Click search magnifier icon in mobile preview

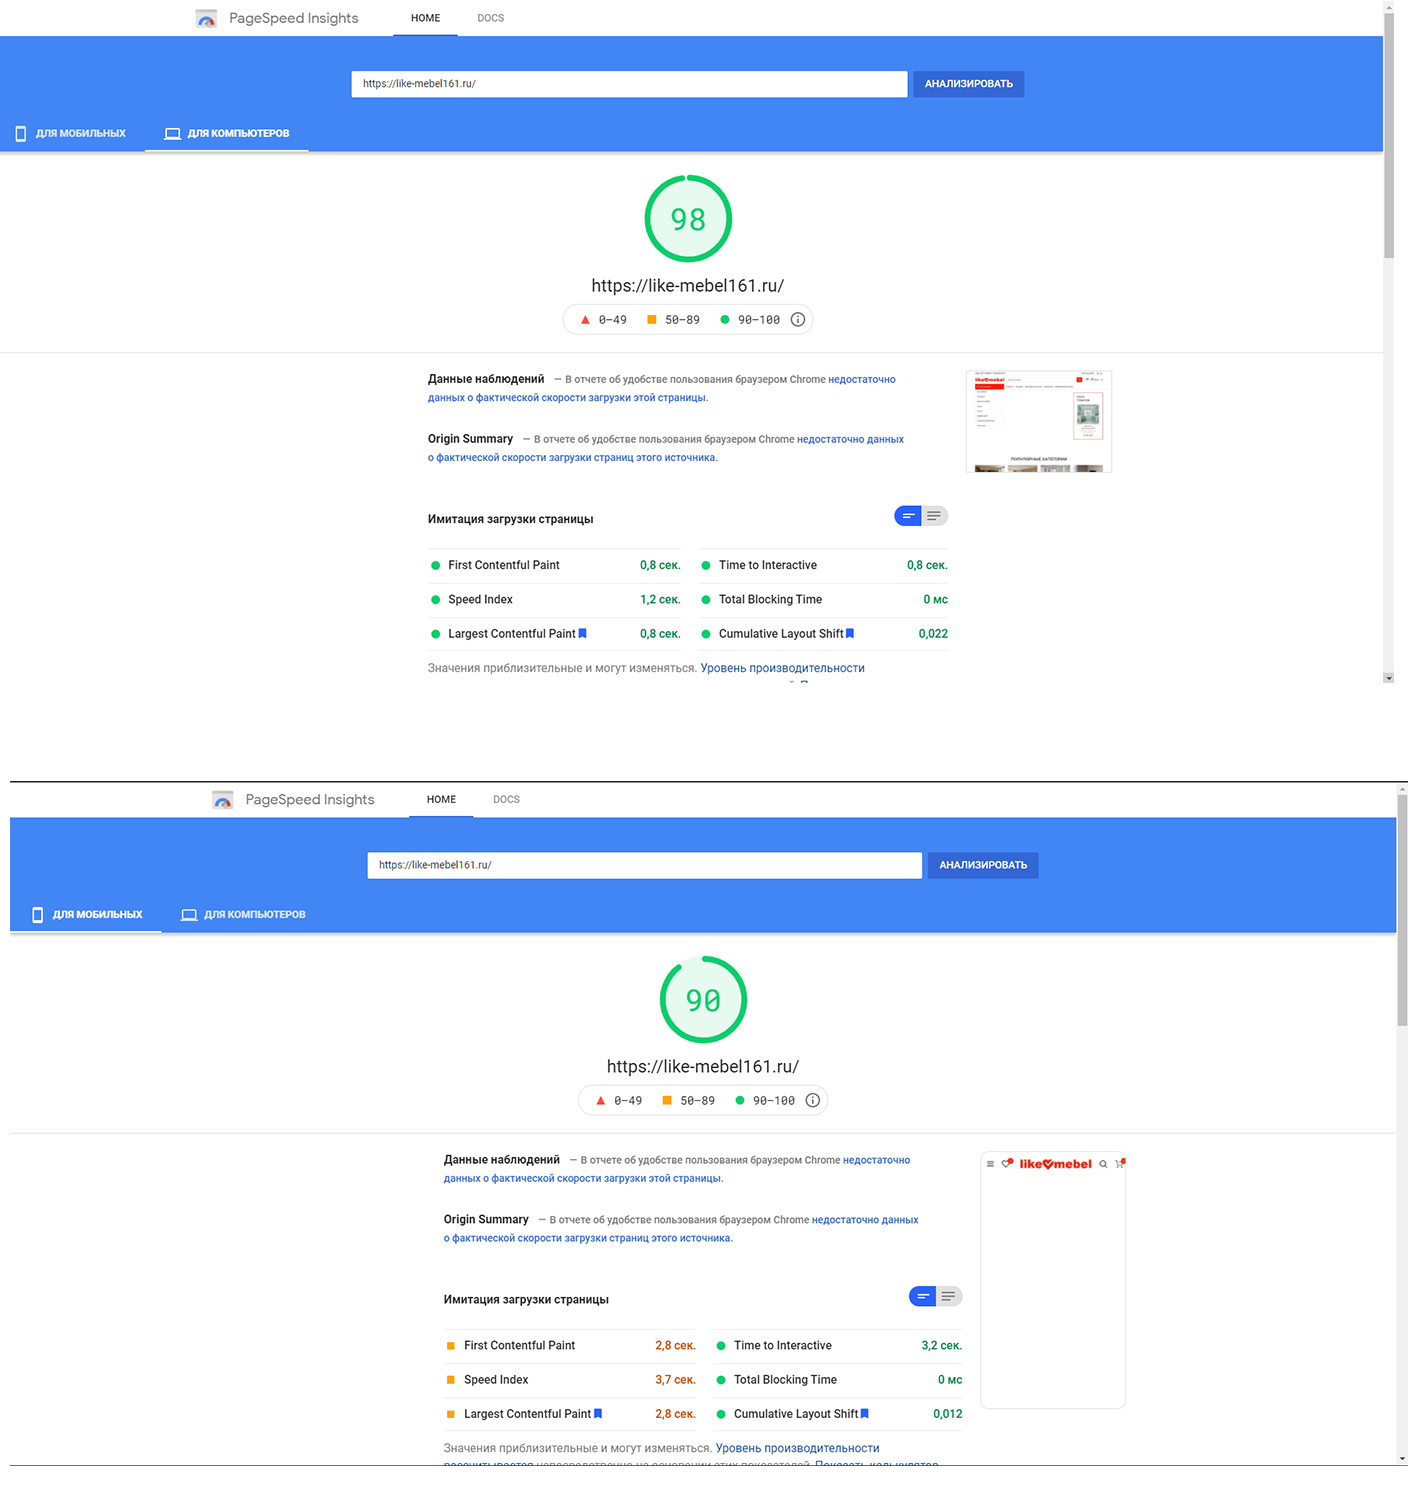point(1103,1164)
